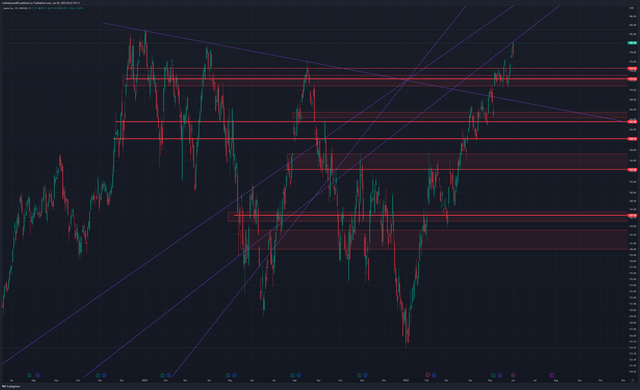This screenshot has width=640, height=390.
Task: Select the blue dividend marker at Nov 2022
Action: pos(366,375)
